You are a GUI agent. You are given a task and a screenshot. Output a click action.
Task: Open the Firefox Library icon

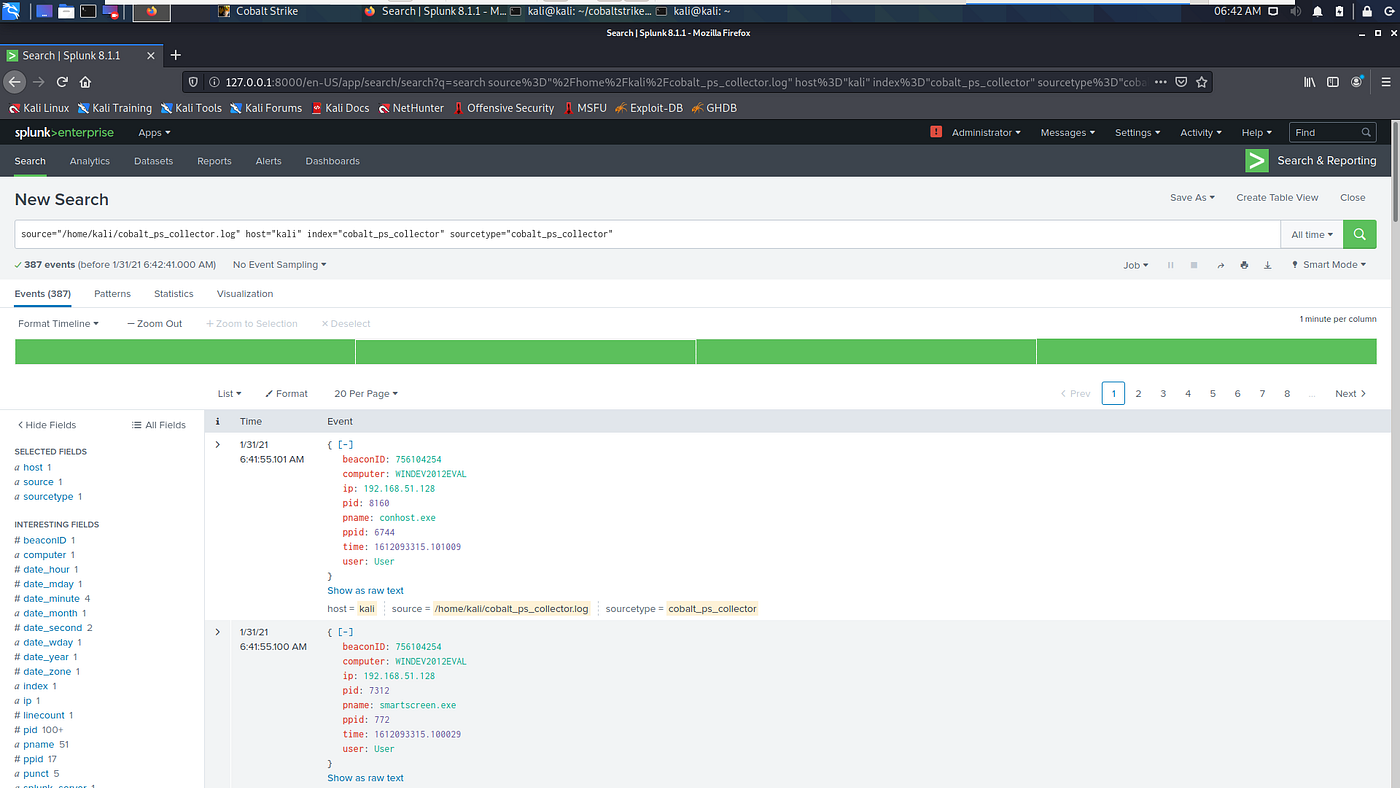[x=1309, y=82]
